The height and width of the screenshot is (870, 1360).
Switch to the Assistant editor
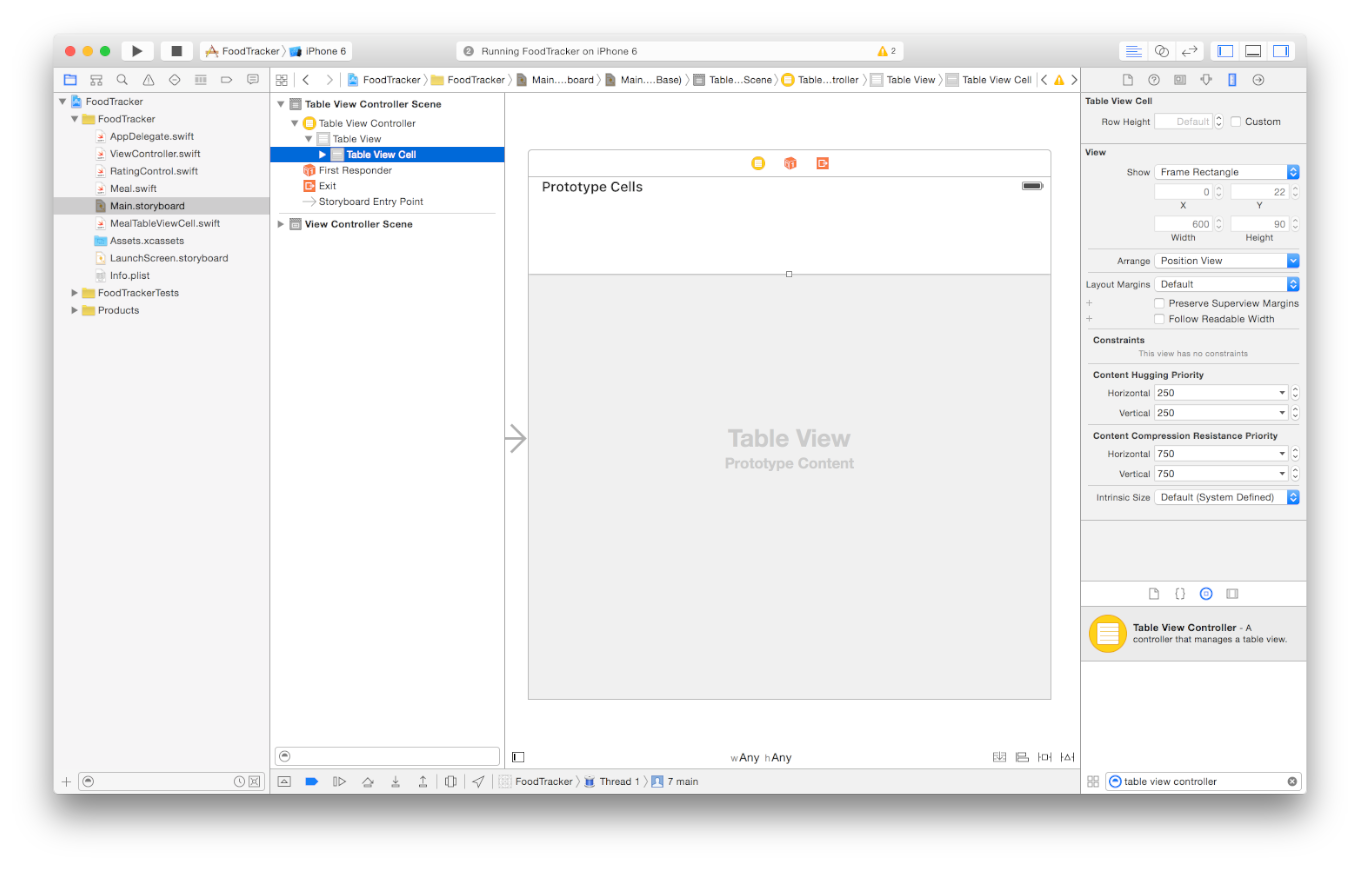[1161, 51]
